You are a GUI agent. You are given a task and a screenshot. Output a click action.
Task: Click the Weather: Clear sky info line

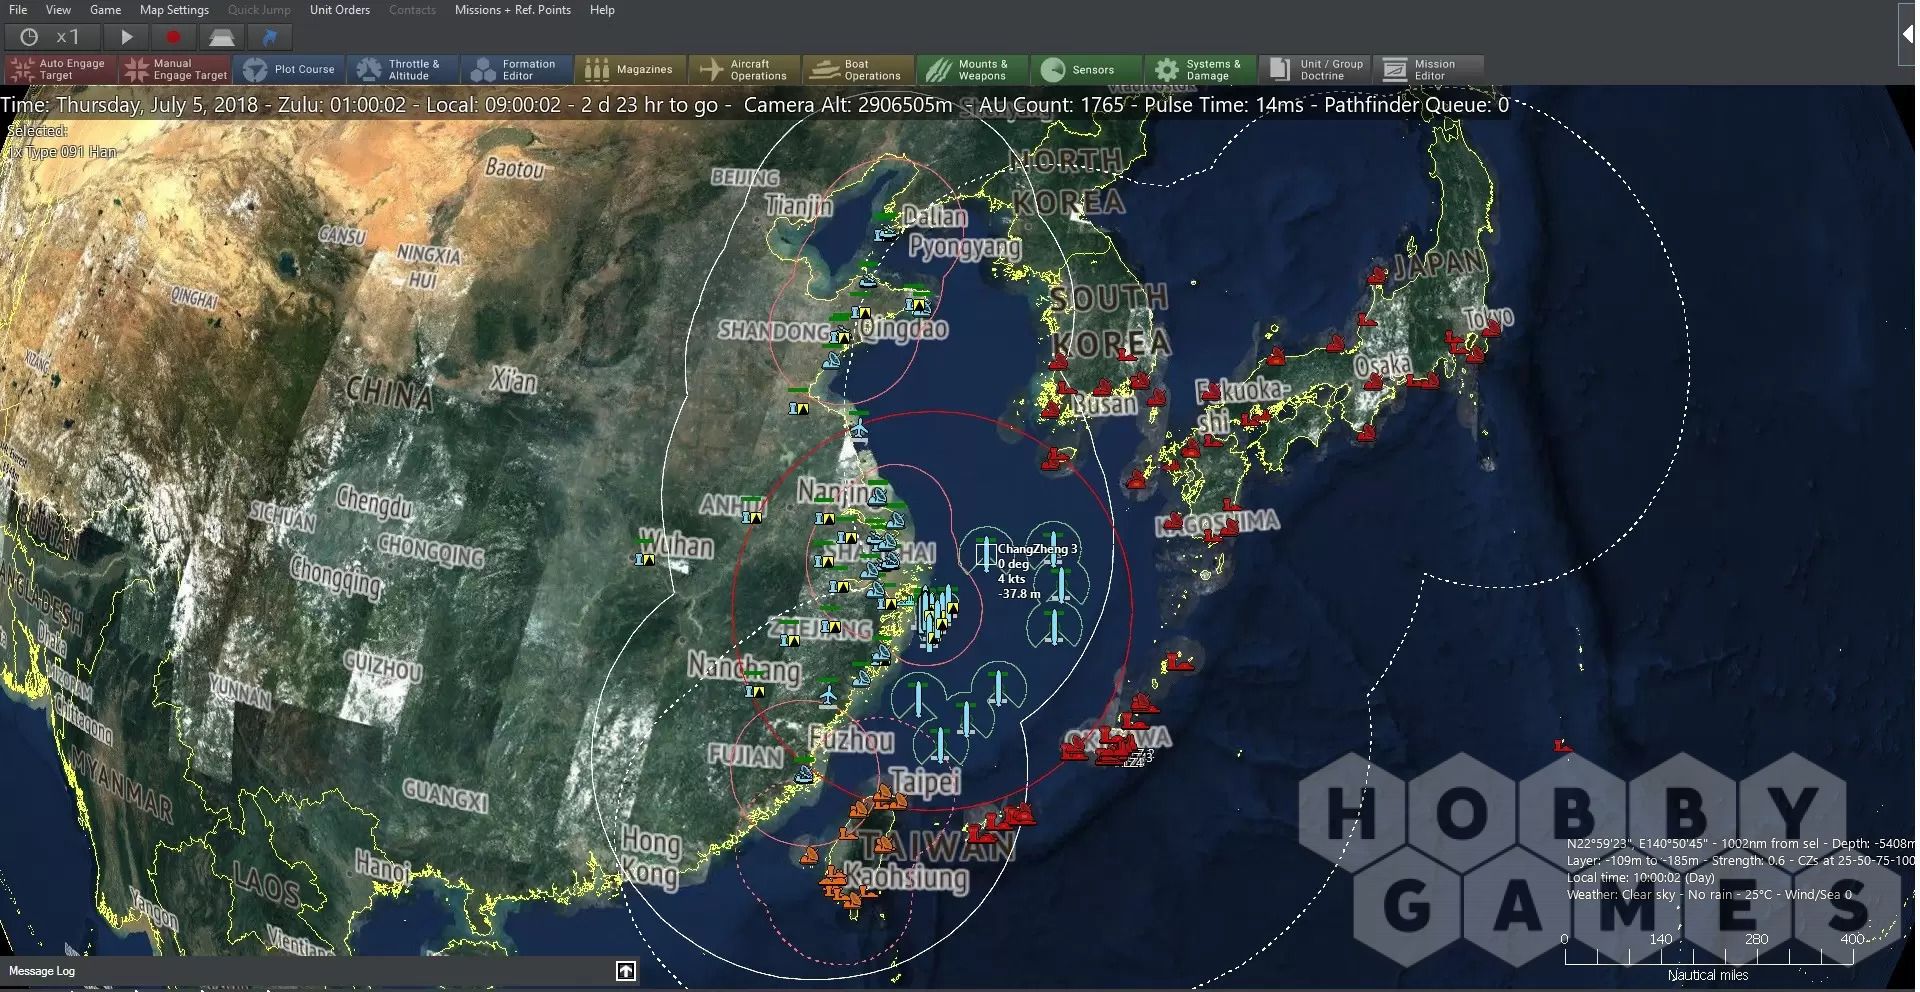(1708, 895)
